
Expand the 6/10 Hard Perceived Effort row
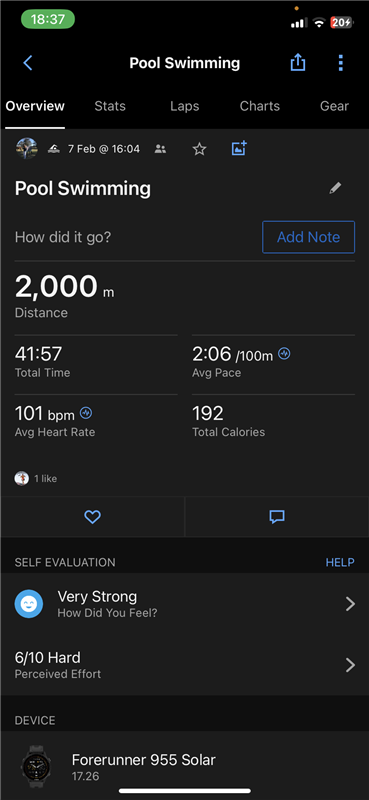point(185,665)
